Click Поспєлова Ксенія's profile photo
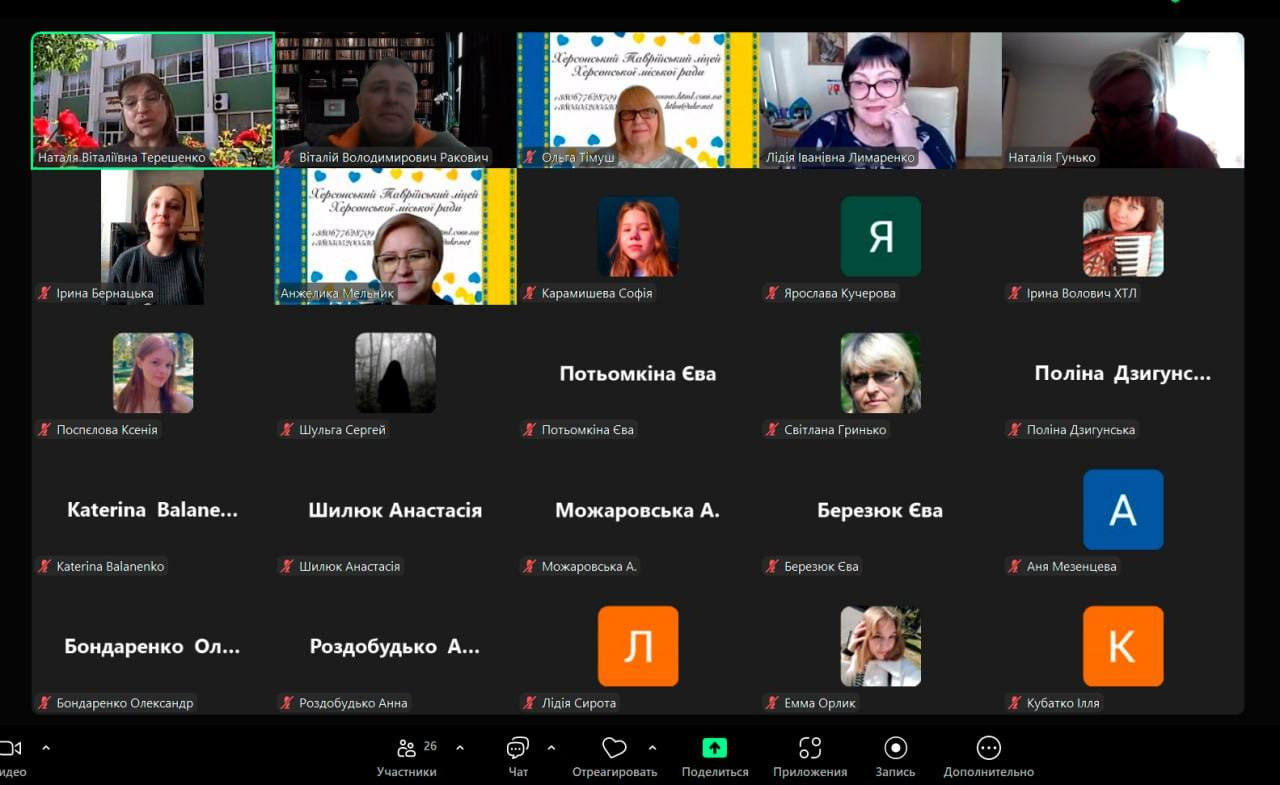 (153, 373)
